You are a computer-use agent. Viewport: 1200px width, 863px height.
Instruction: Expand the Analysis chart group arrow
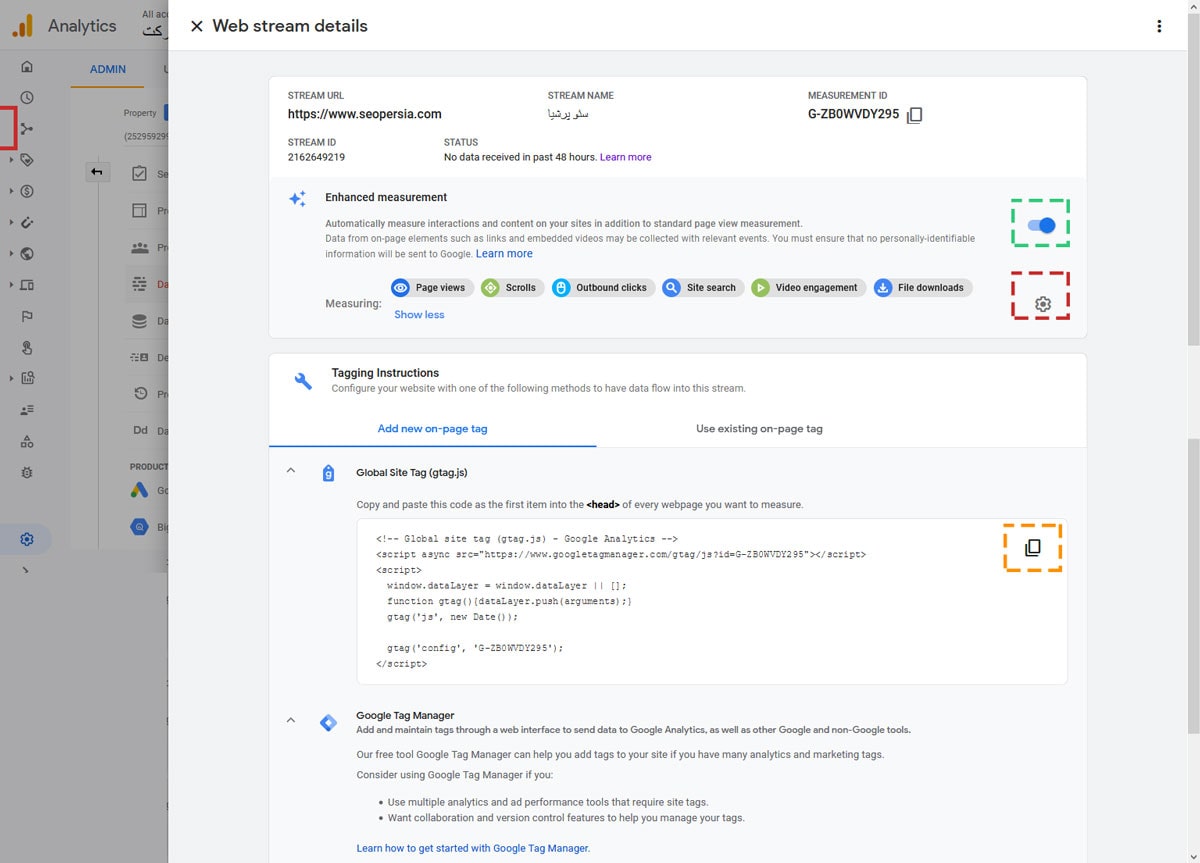[x=11, y=378]
